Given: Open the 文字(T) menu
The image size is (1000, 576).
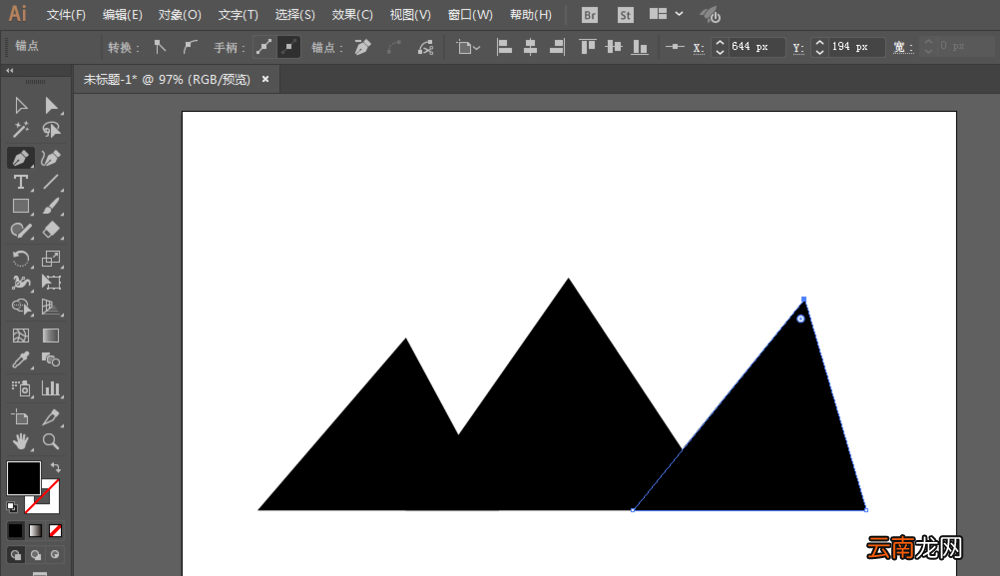Looking at the screenshot, I should (239, 15).
